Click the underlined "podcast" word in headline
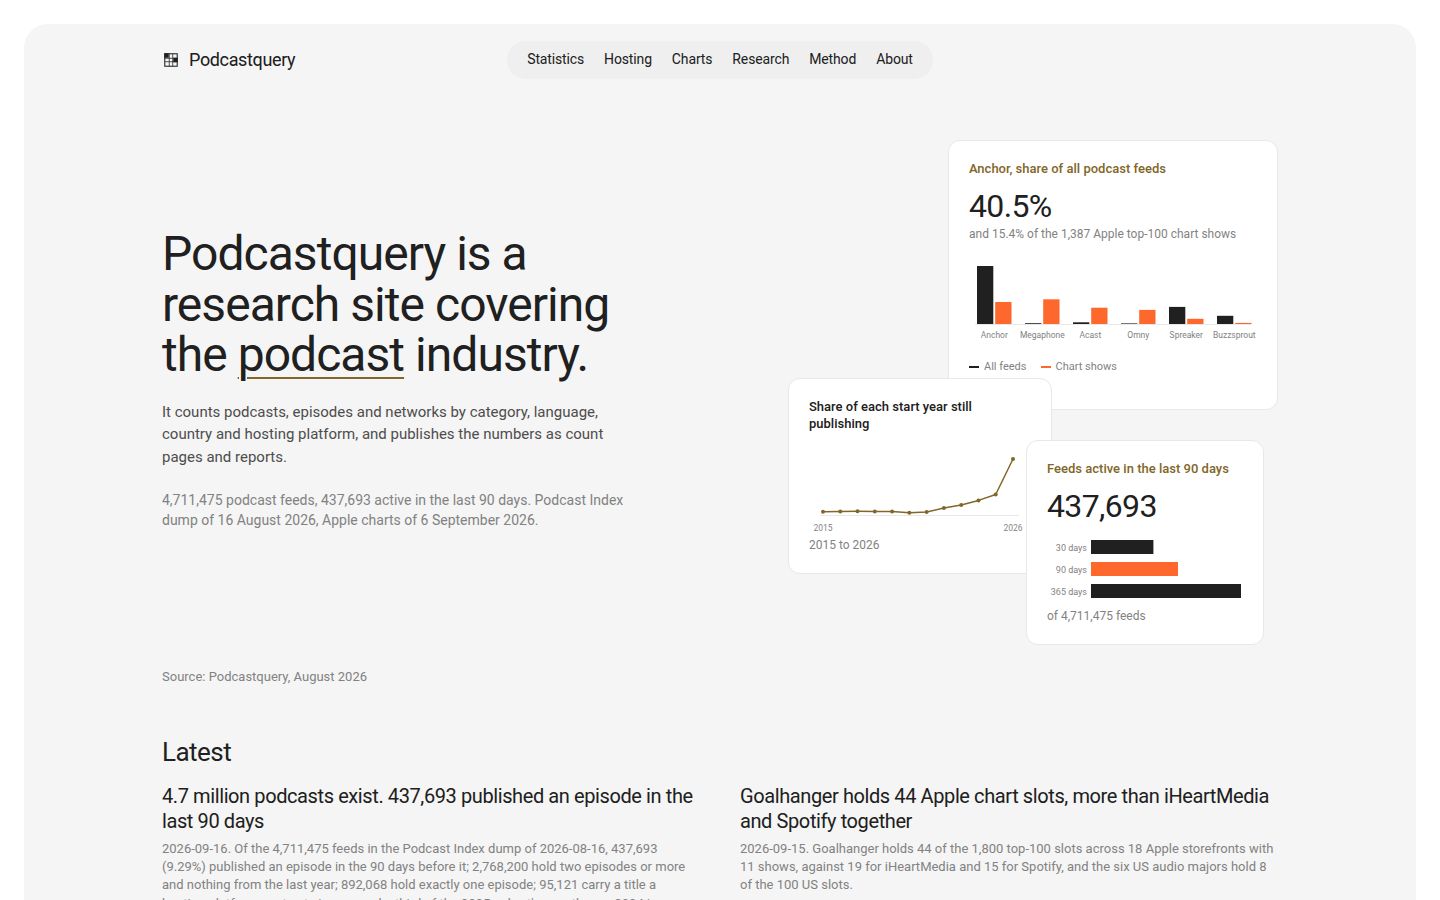The width and height of the screenshot is (1440, 900). point(321,356)
